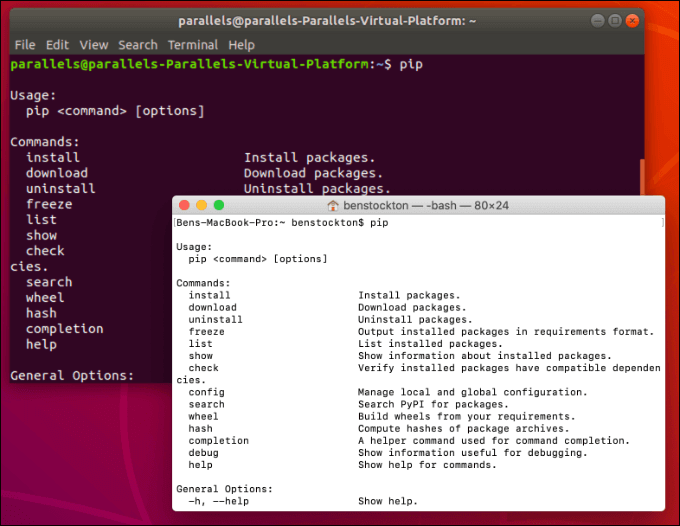Click 'list' command in Ubuntu terminal
The height and width of the screenshot is (526, 680).
pyautogui.click(x=41, y=220)
